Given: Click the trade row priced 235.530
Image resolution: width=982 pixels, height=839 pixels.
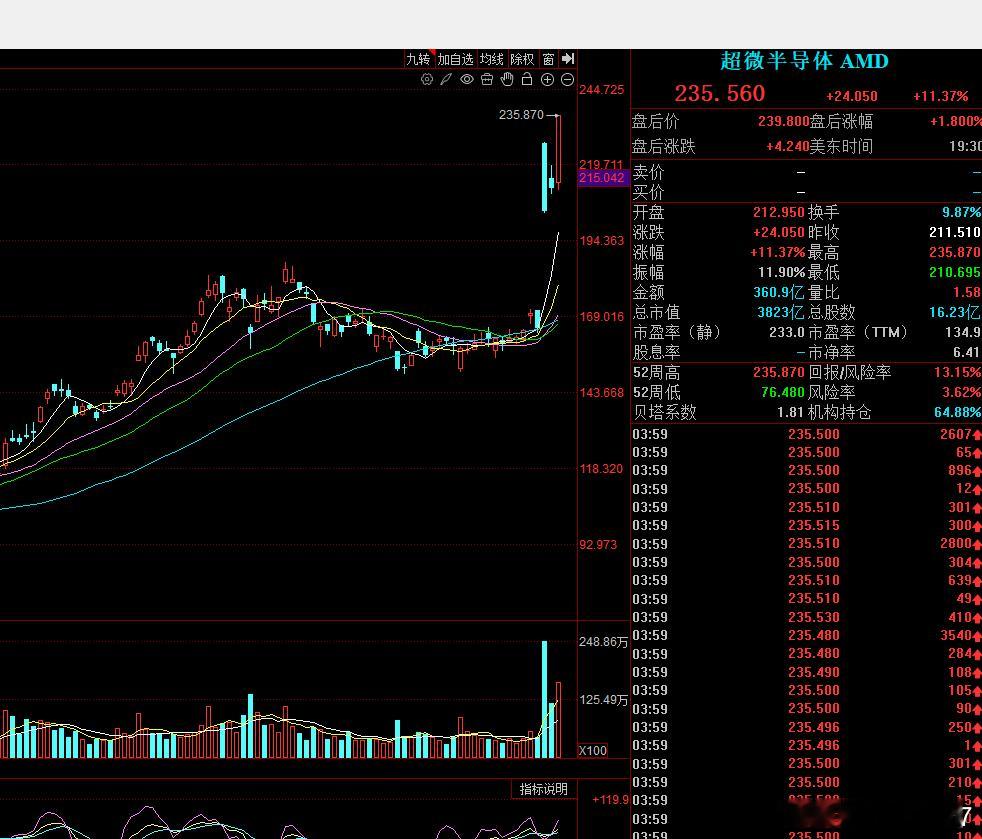Looking at the screenshot, I should 807,617.
